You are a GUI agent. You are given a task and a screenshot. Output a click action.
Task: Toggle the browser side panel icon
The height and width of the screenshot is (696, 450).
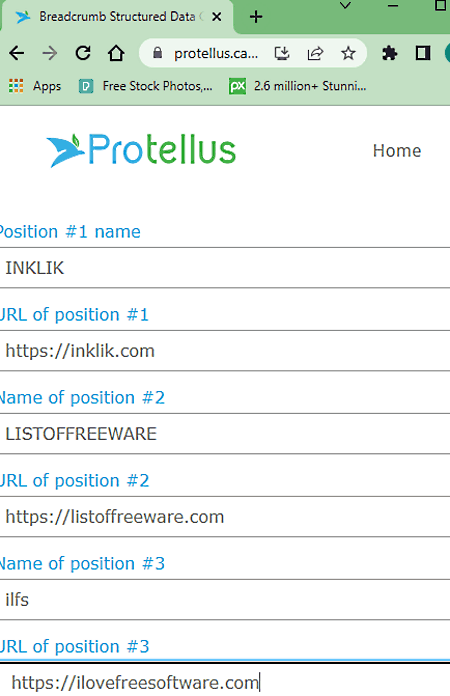(x=423, y=54)
